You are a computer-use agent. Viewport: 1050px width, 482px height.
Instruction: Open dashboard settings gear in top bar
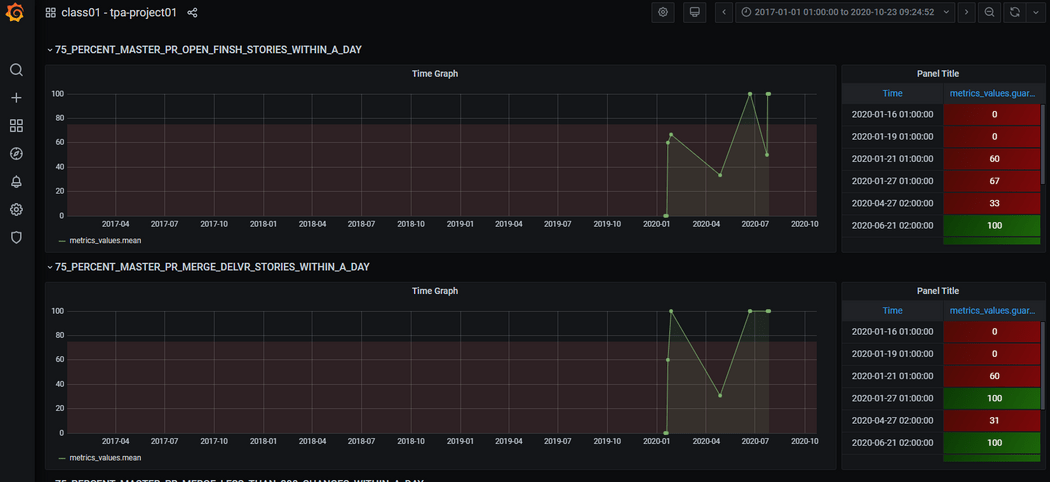tap(663, 12)
